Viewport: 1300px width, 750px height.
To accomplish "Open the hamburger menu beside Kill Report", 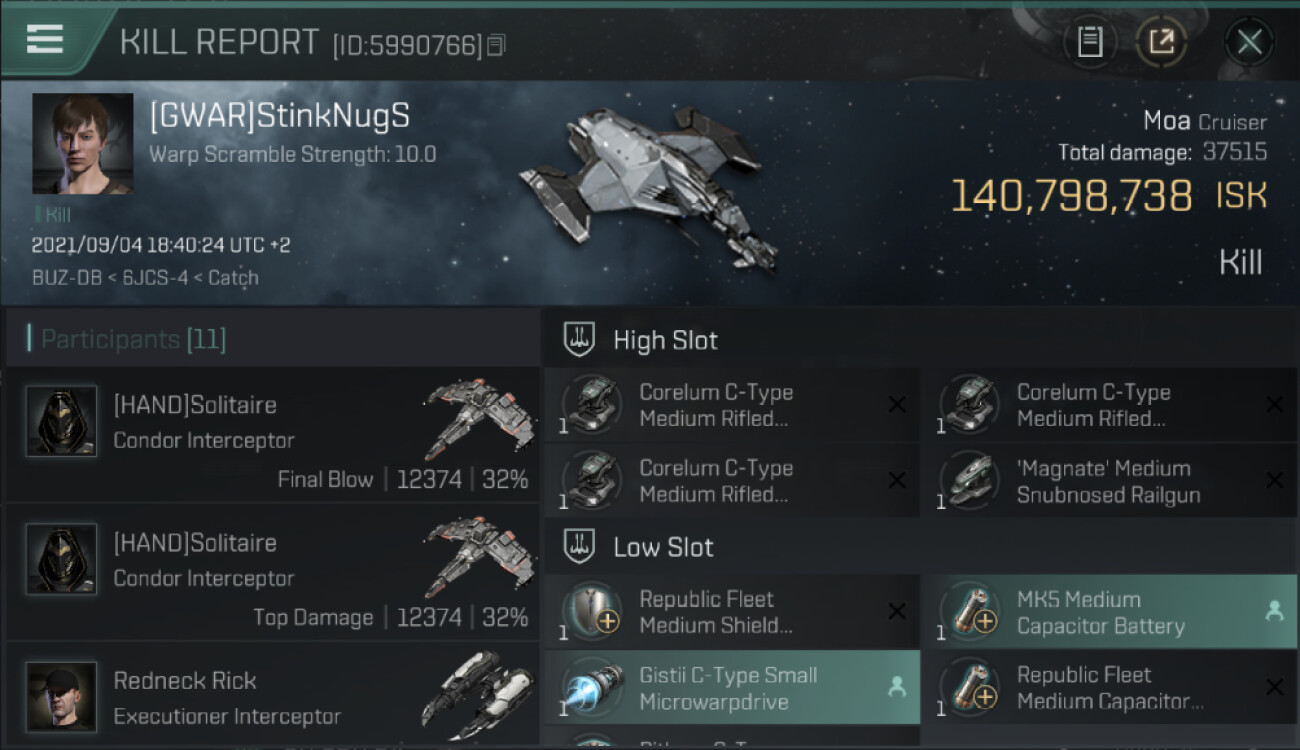I will point(45,40).
